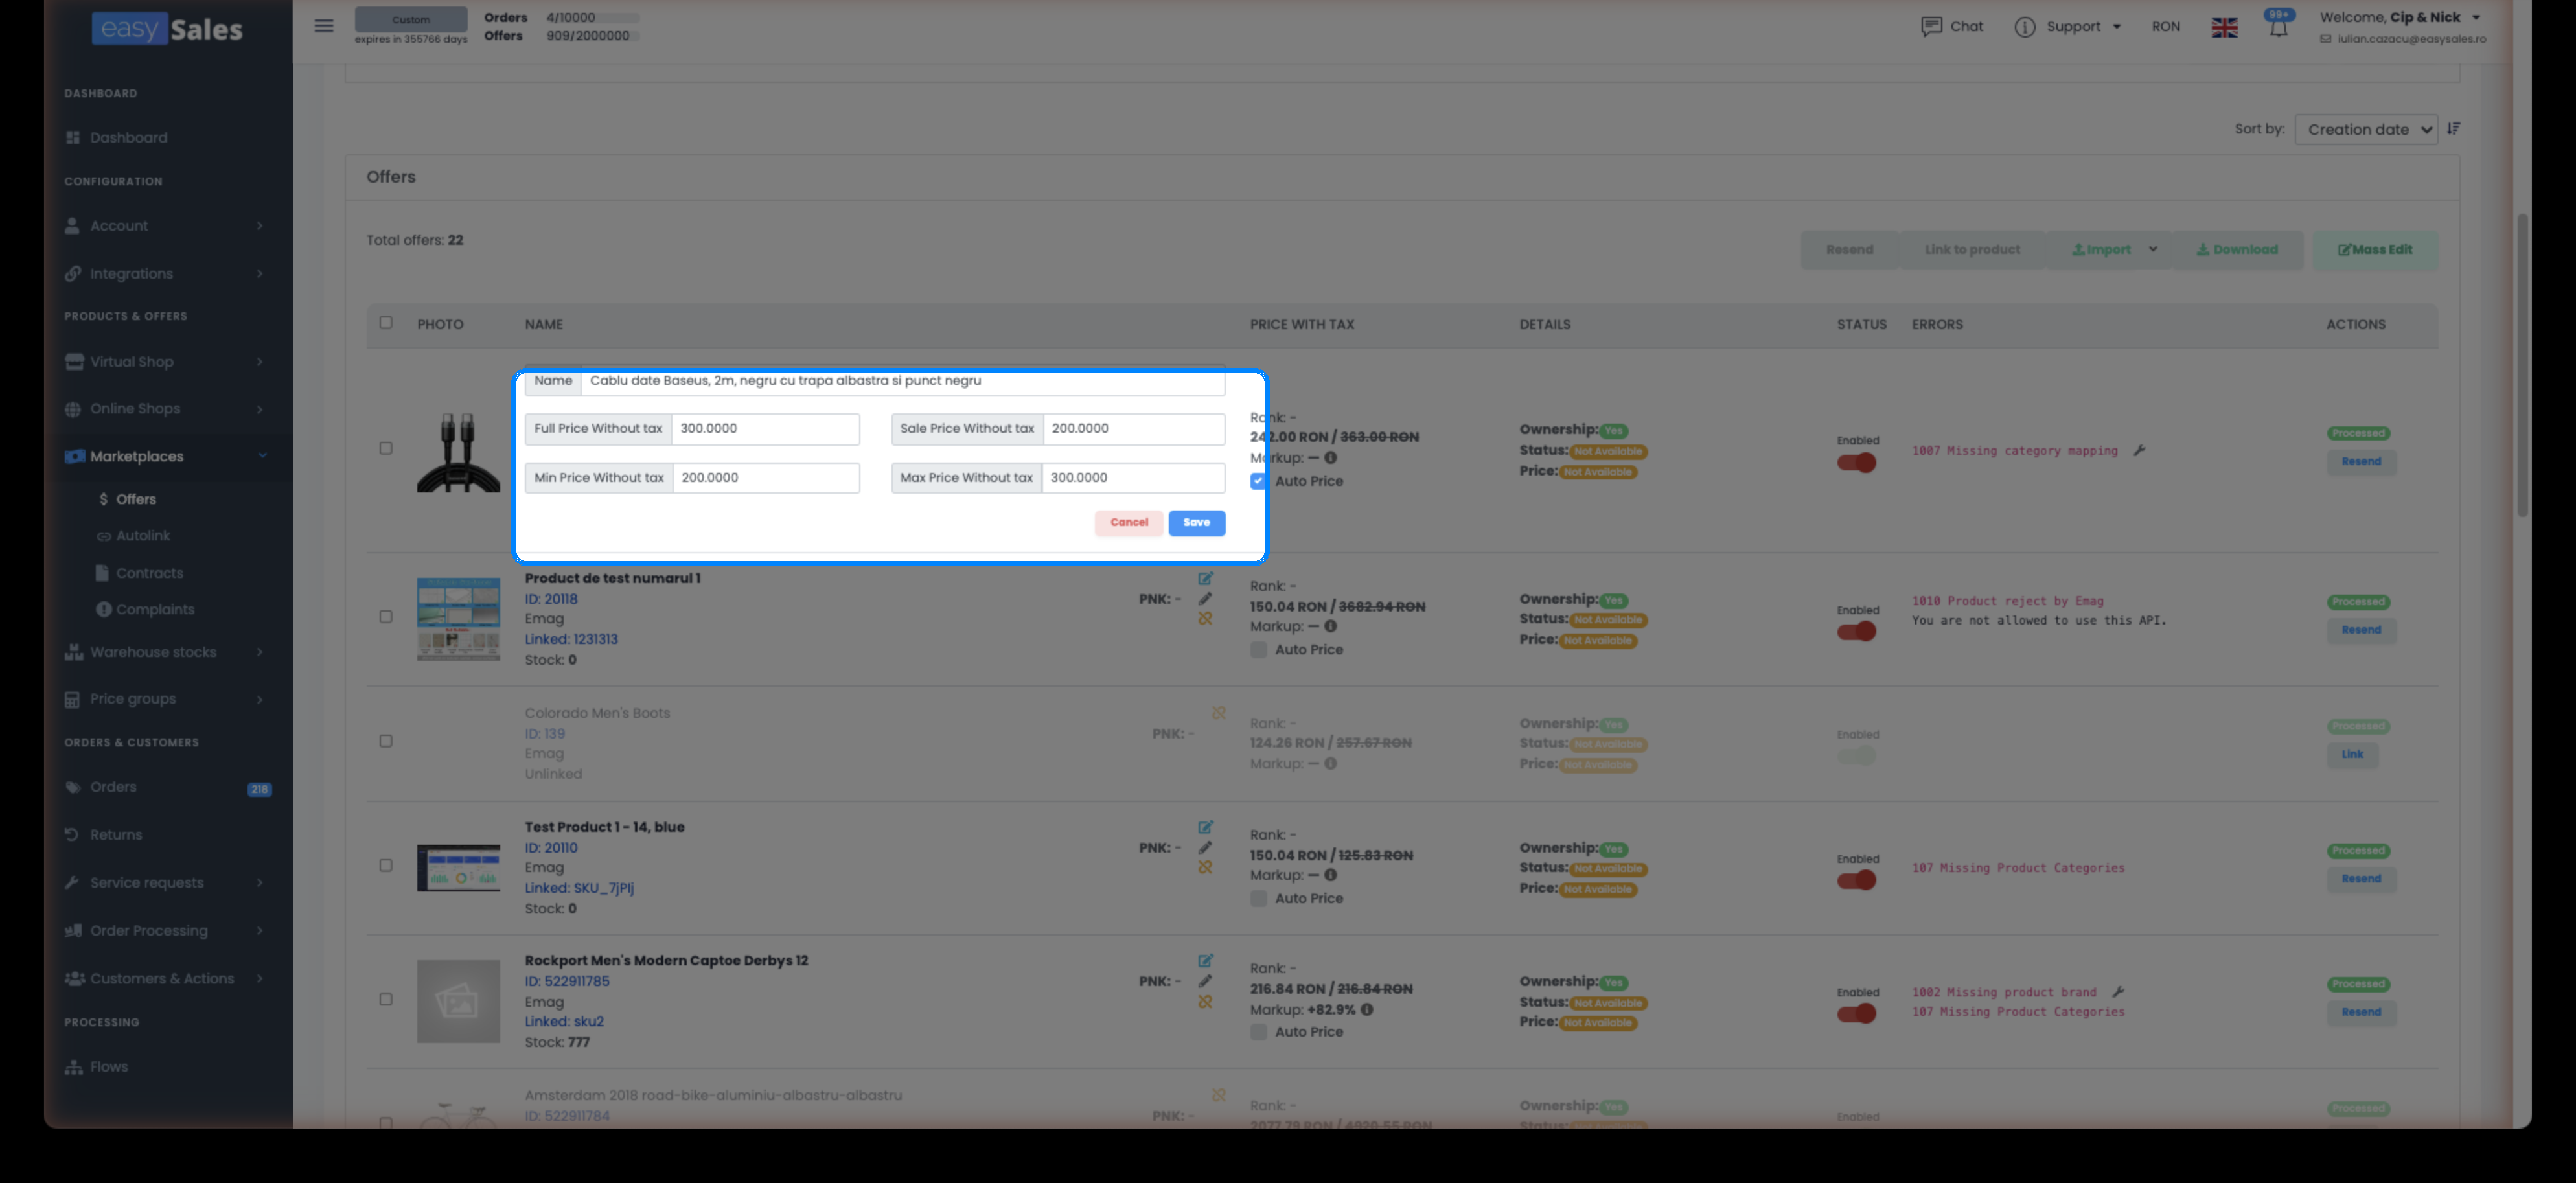Click the Mass Edit button
2576x1183 pixels.
click(x=2375, y=250)
